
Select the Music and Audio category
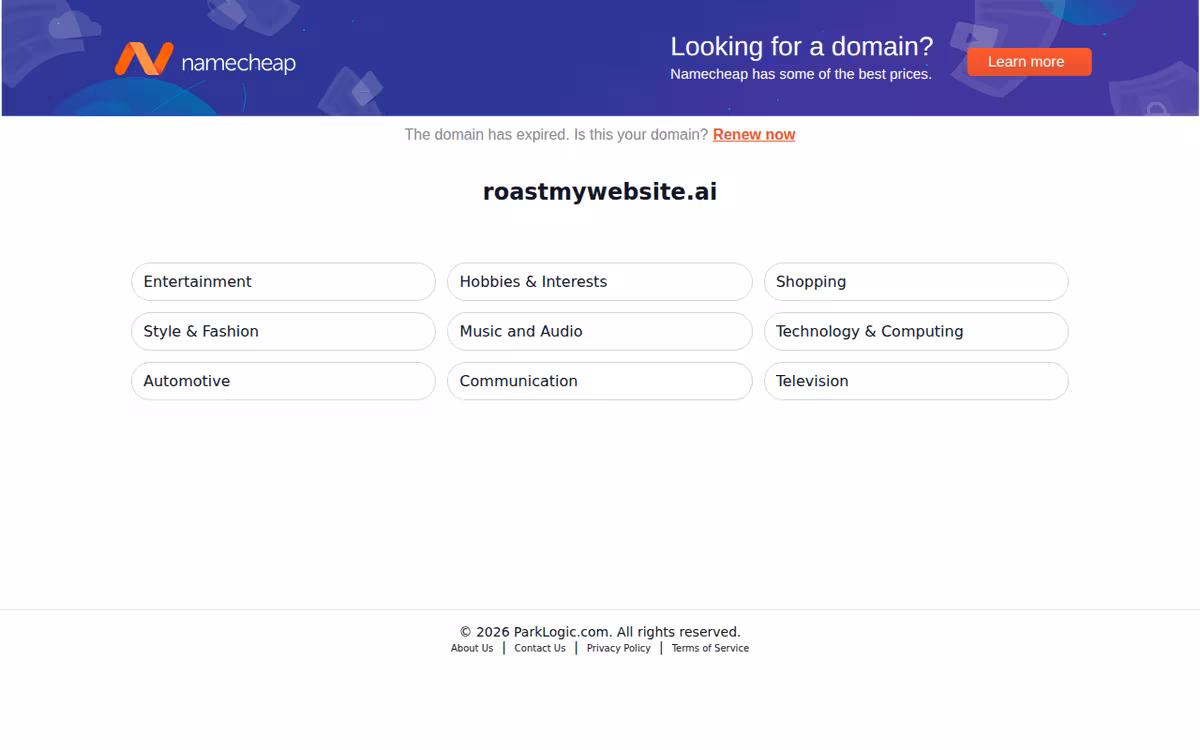[x=600, y=332]
